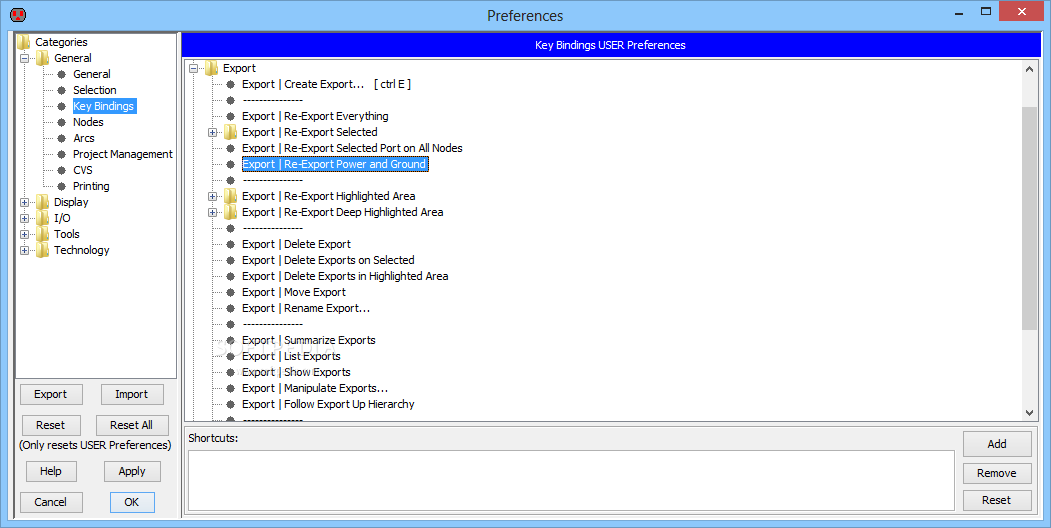Image resolution: width=1051 pixels, height=528 pixels.
Task: Click the Re-Export Selected folder icon
Action: [230, 132]
